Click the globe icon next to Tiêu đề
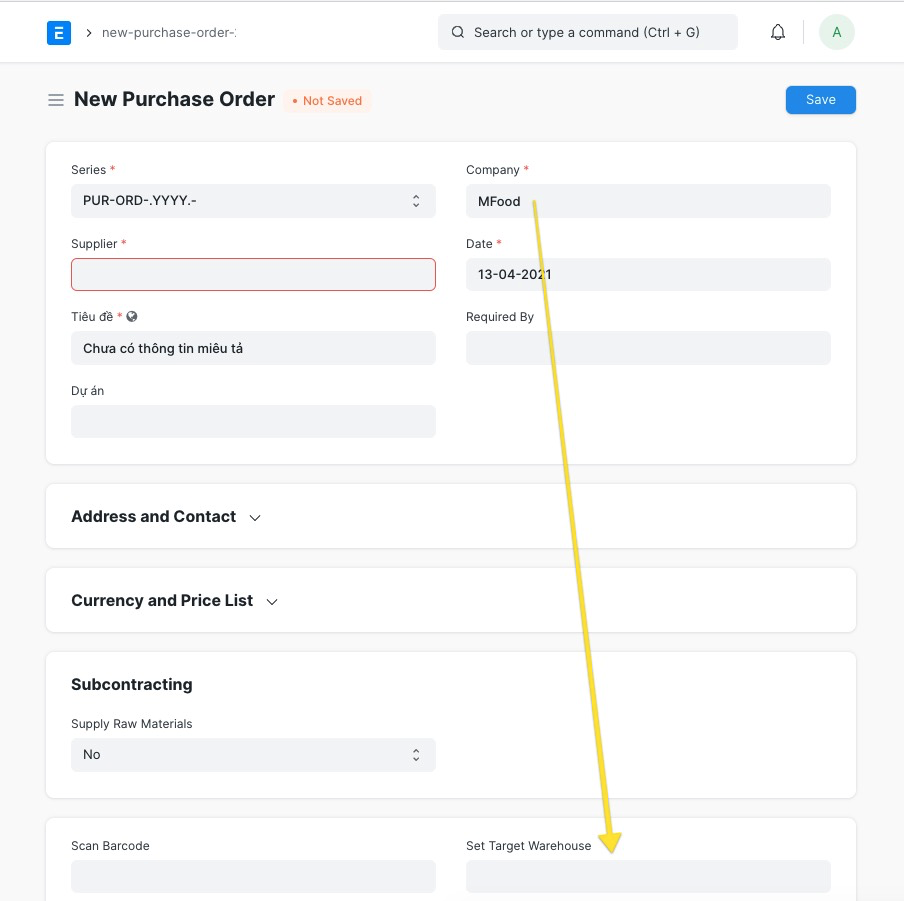The height and width of the screenshot is (901, 904). [x=133, y=316]
